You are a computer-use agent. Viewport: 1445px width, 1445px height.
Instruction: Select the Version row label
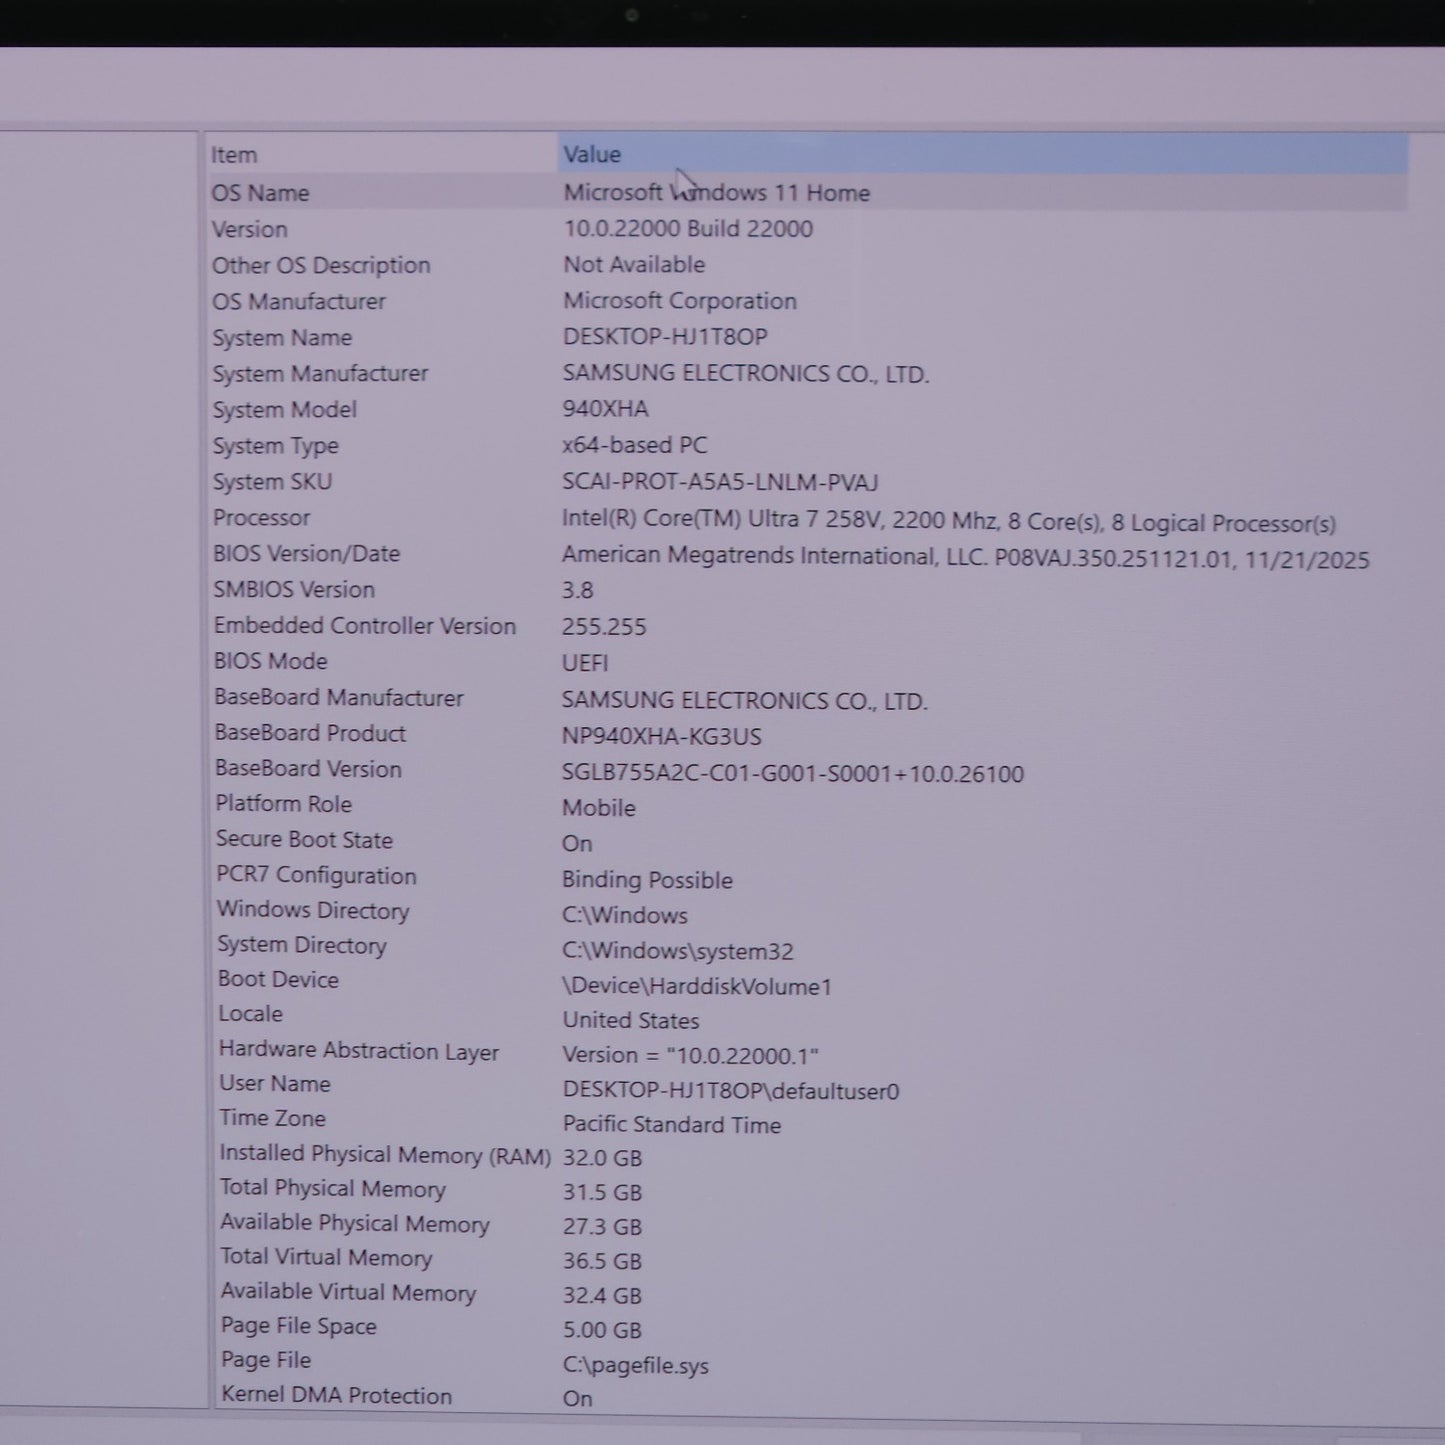coord(249,229)
